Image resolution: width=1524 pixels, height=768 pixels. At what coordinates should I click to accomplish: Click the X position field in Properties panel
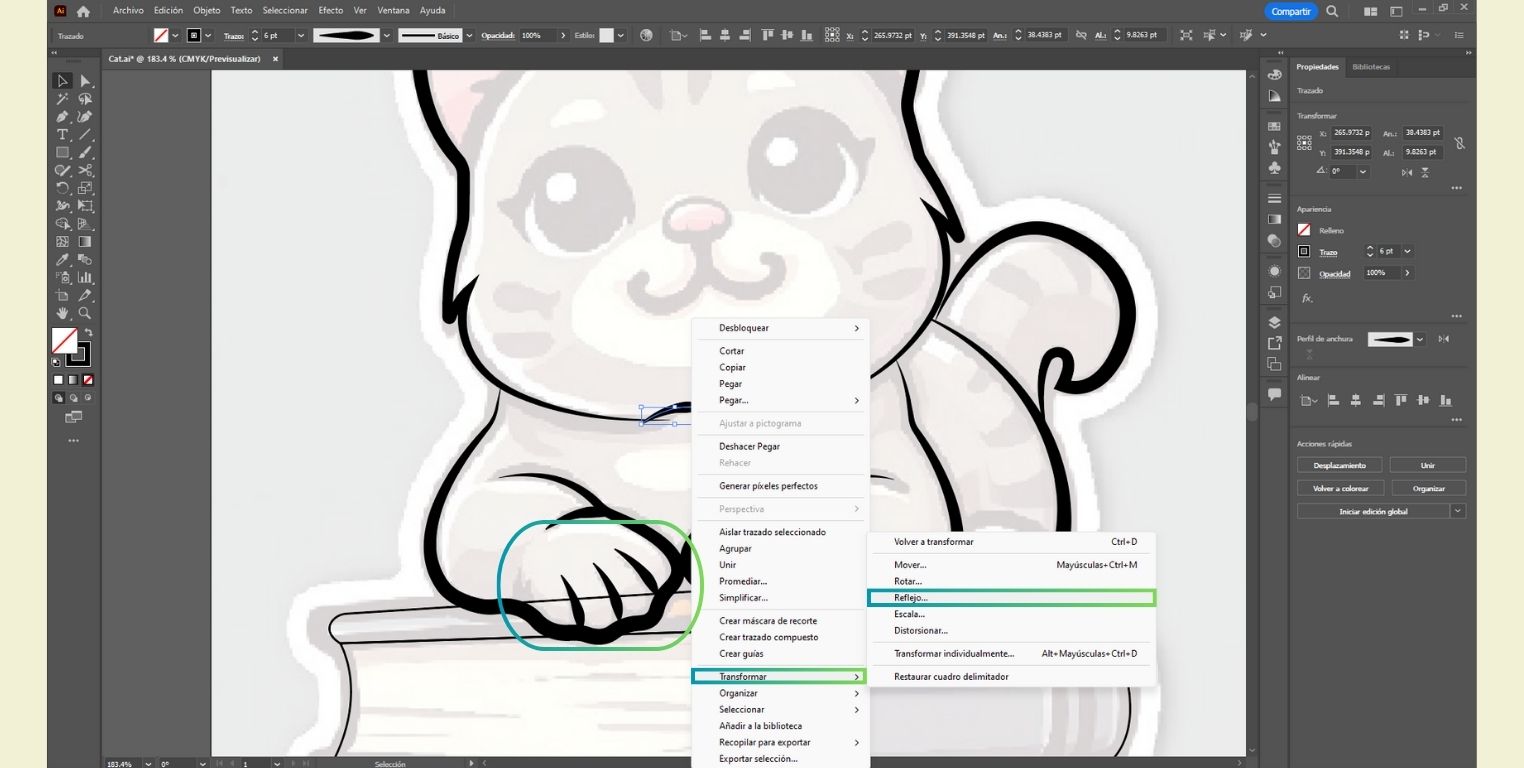(x=1353, y=132)
